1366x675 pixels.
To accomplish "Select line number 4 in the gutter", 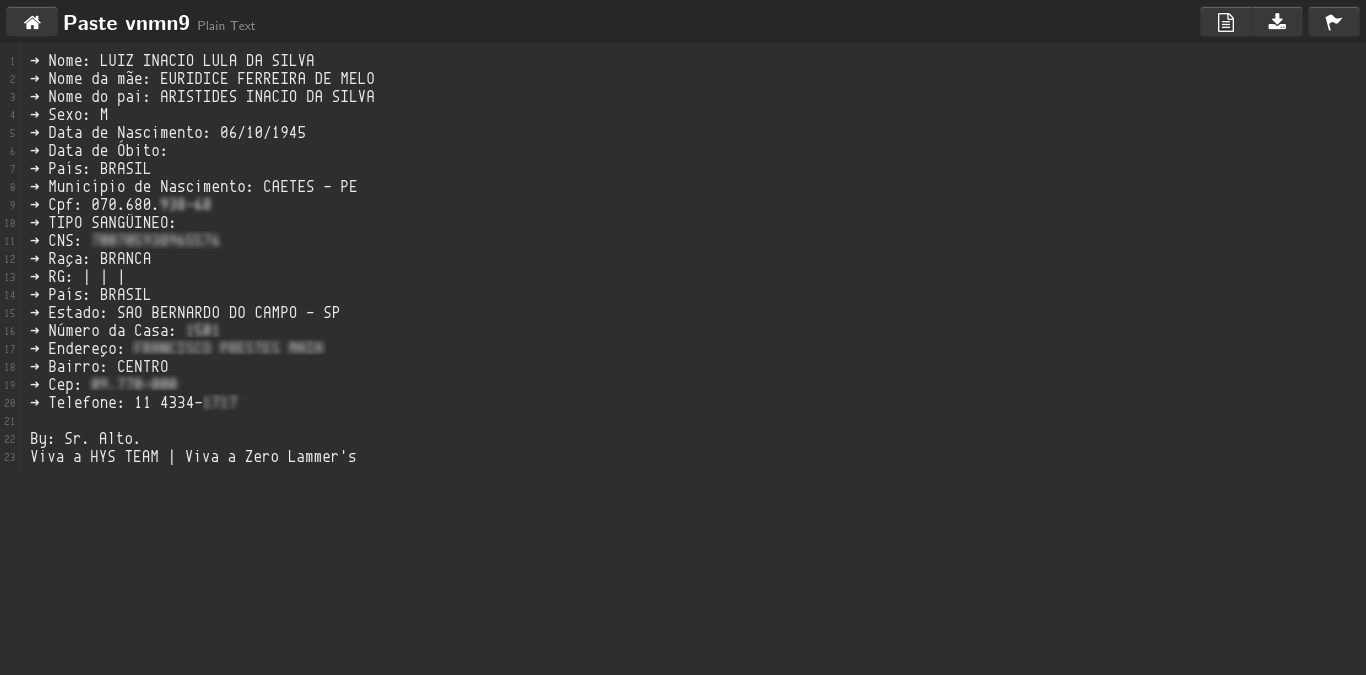I will 12,115.
